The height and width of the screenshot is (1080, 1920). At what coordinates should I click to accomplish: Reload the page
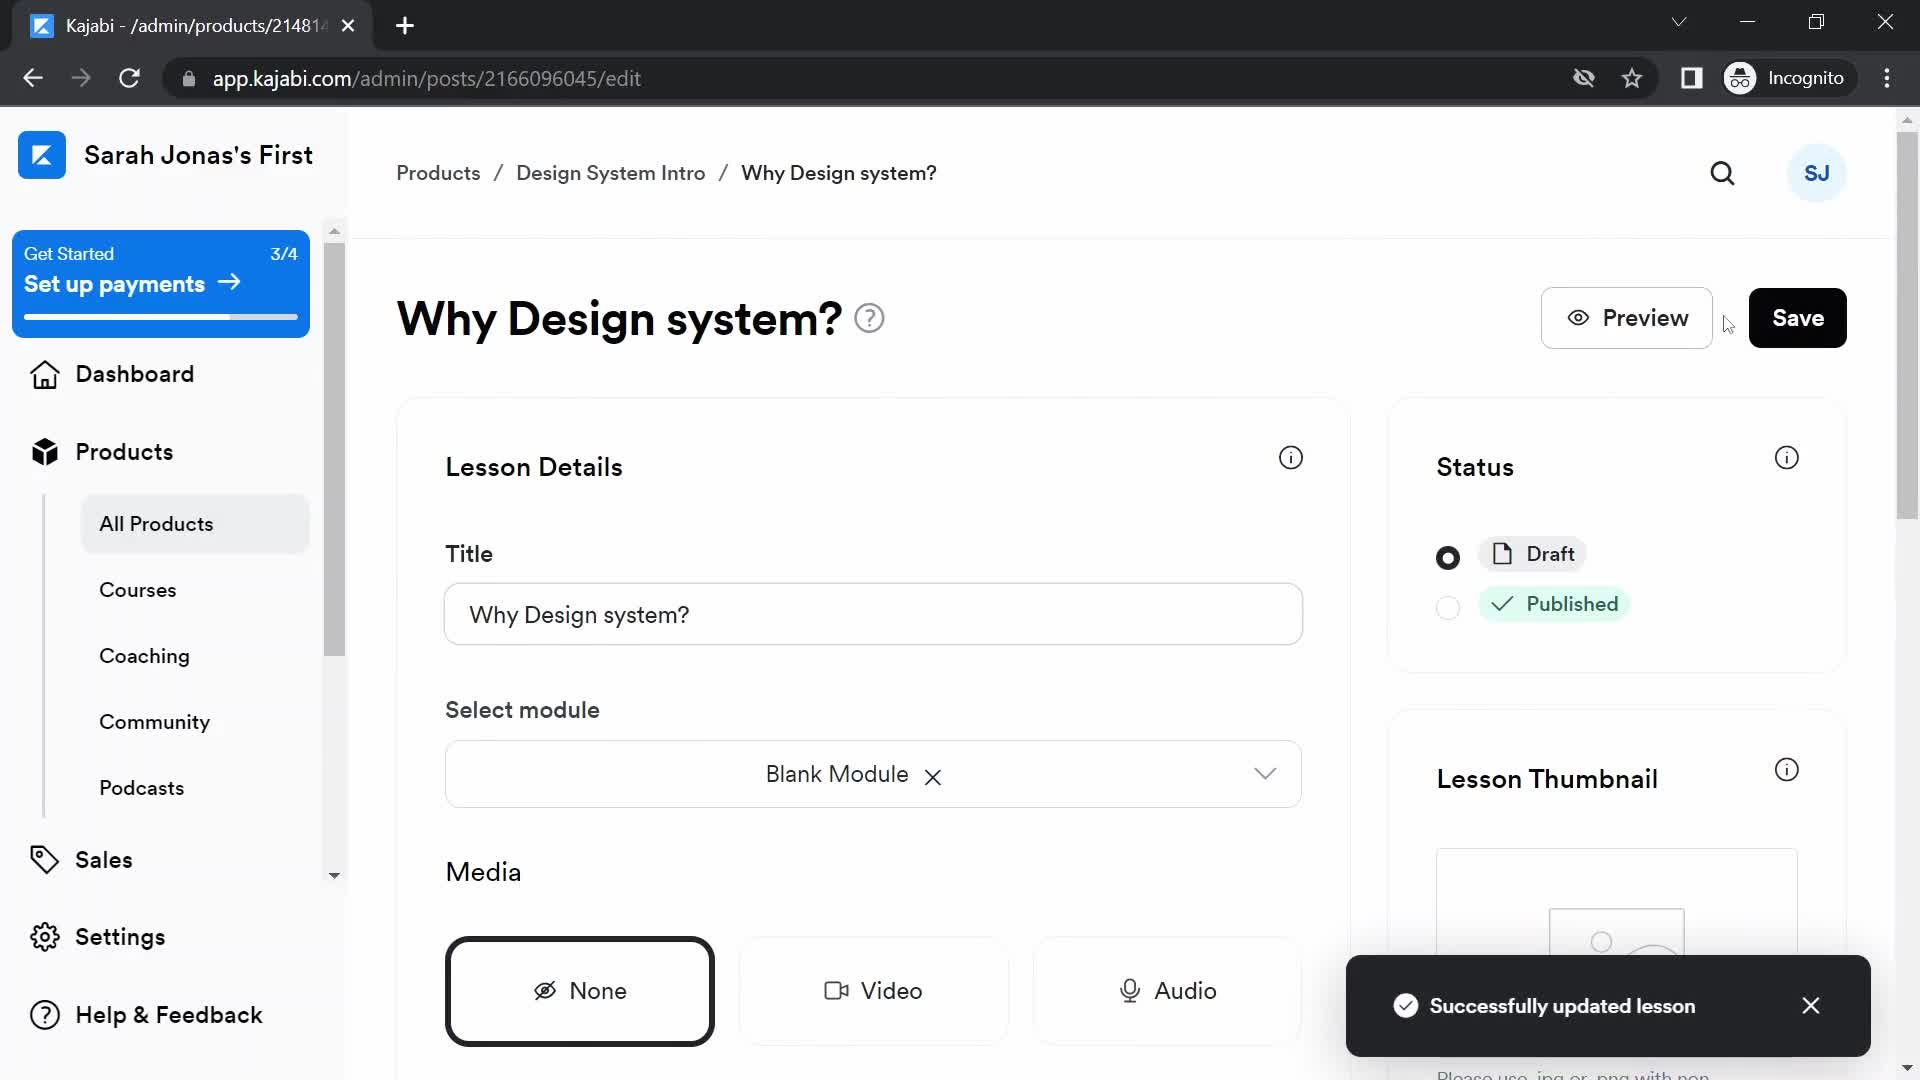(129, 78)
